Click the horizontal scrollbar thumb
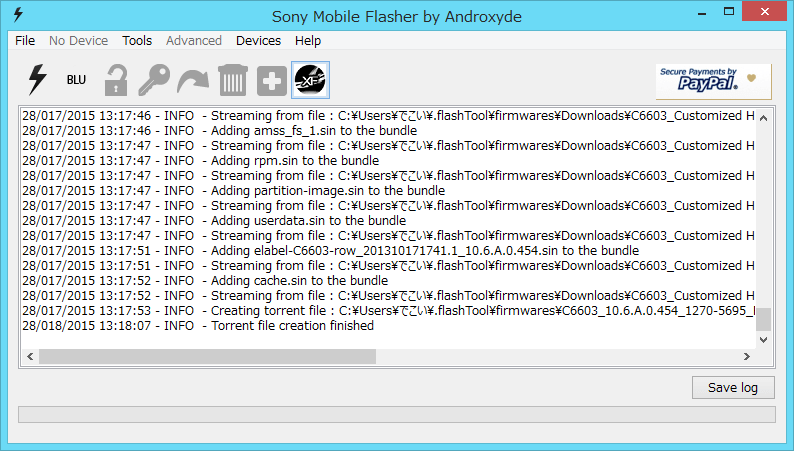The height and width of the screenshot is (451, 794). tap(208, 356)
